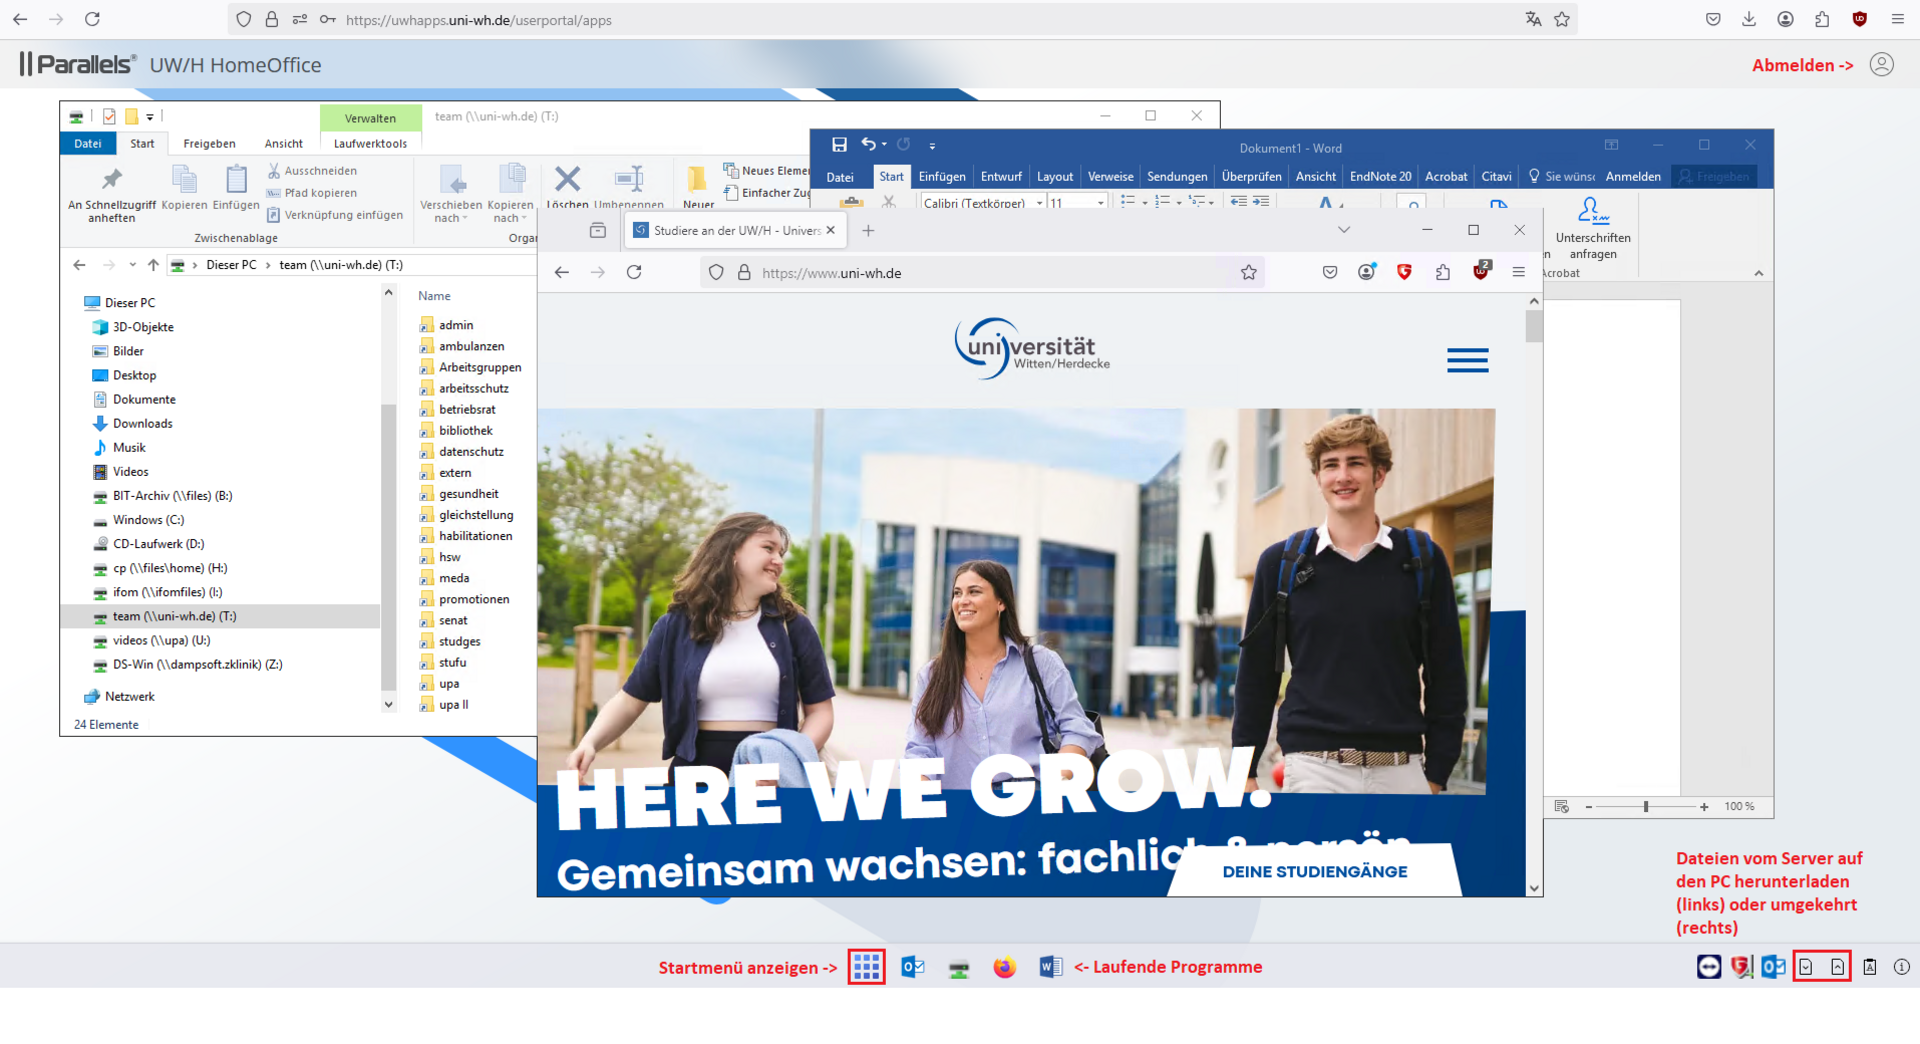
Task: Open the clipboard icon in portal taskbar
Action: [x=1870, y=967]
